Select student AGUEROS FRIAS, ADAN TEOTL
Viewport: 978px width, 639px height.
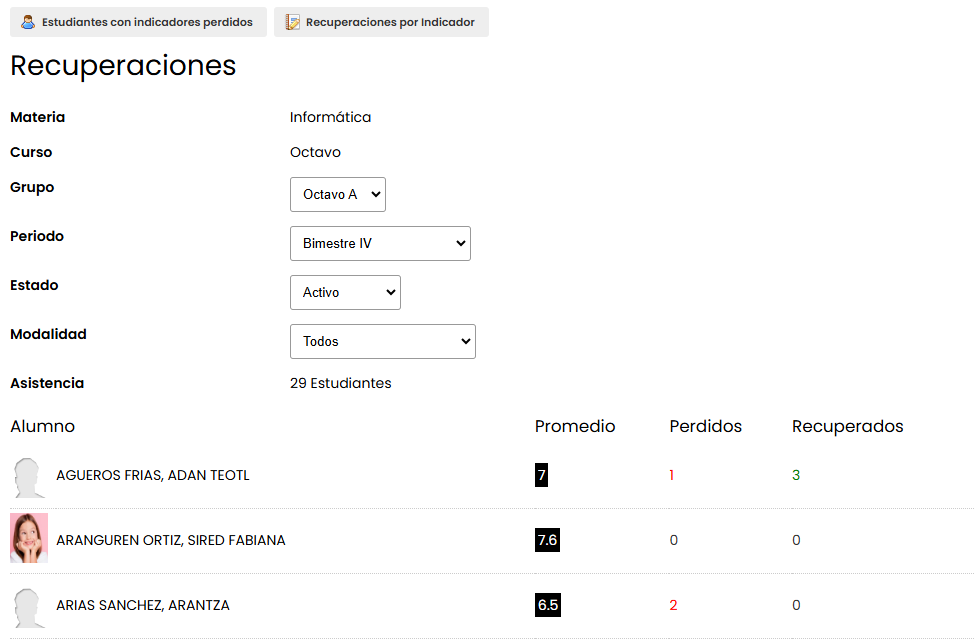(x=153, y=476)
